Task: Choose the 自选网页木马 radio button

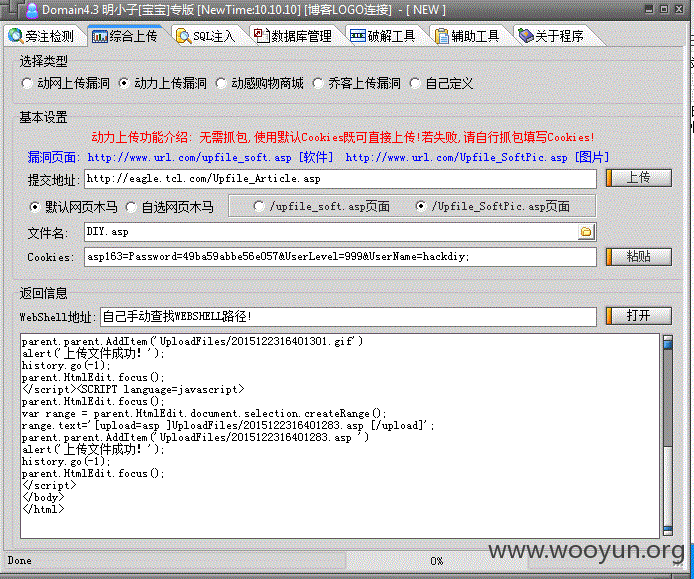Action: click(131, 207)
